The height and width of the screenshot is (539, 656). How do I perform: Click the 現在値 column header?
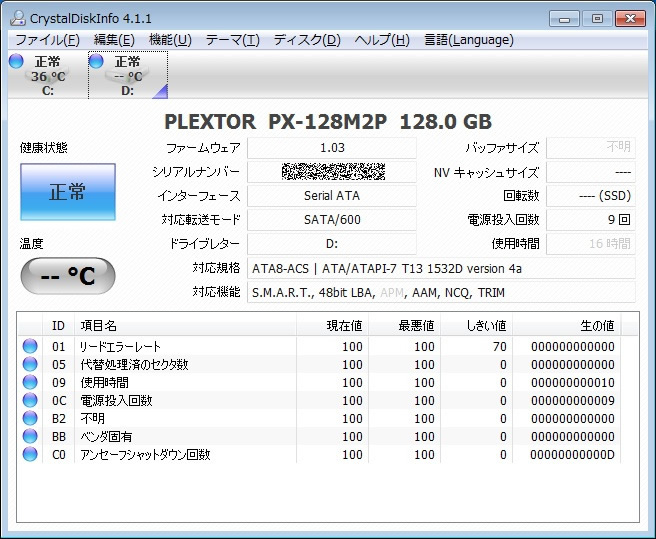click(333, 326)
